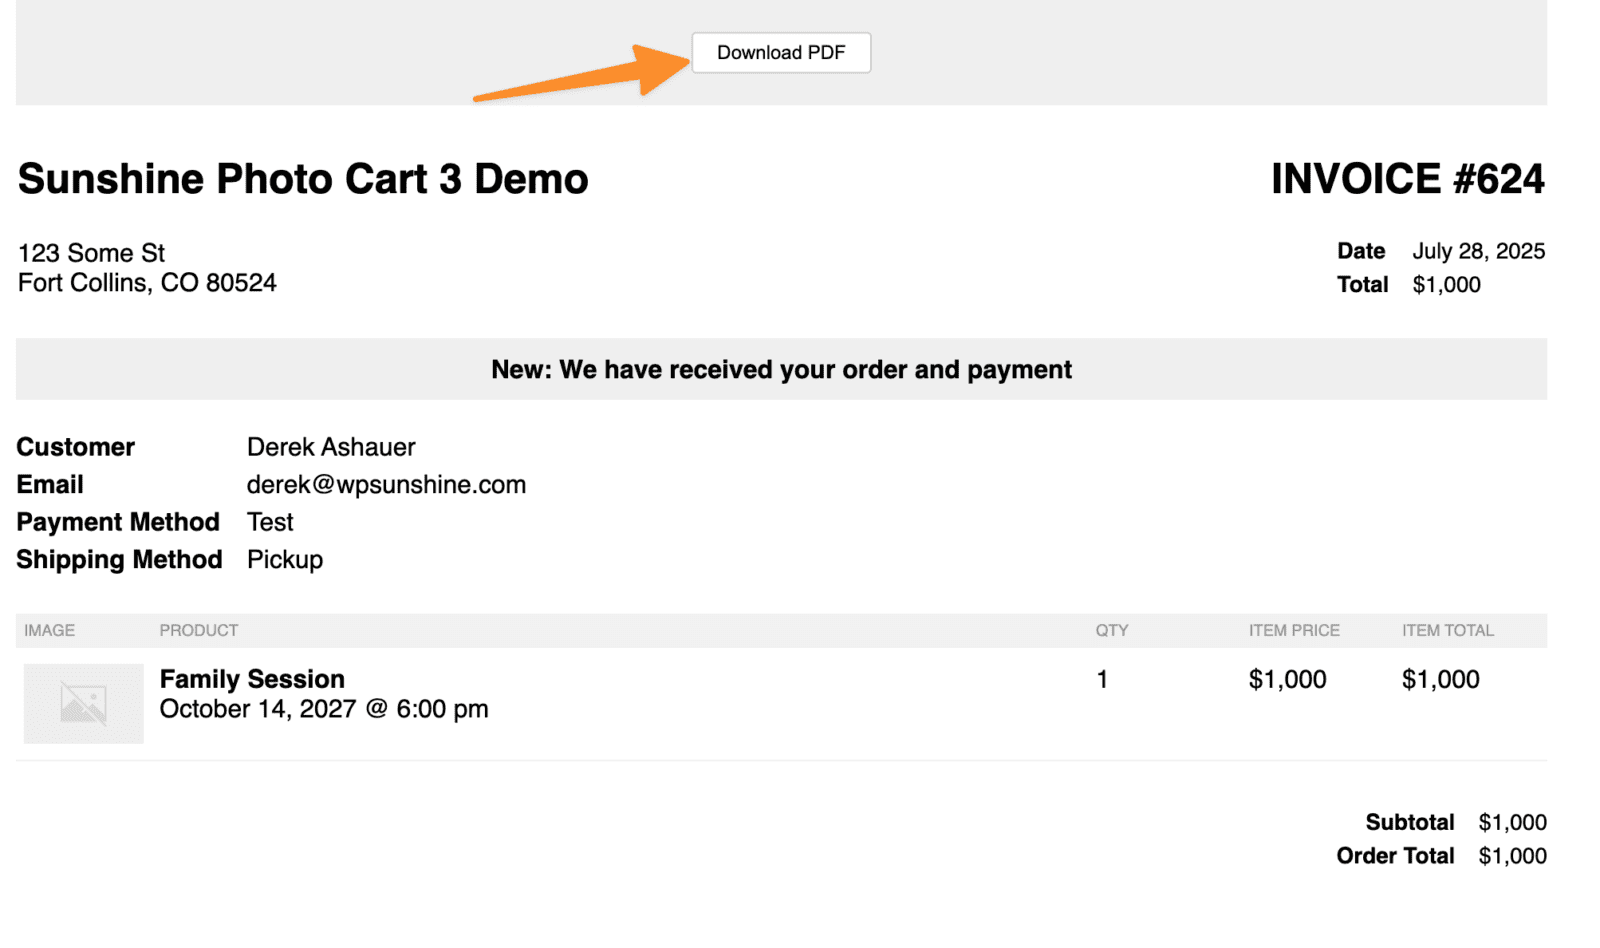This screenshot has width=1600, height=948.
Task: Click the customer name Derek Ashauer
Action: pos(331,447)
